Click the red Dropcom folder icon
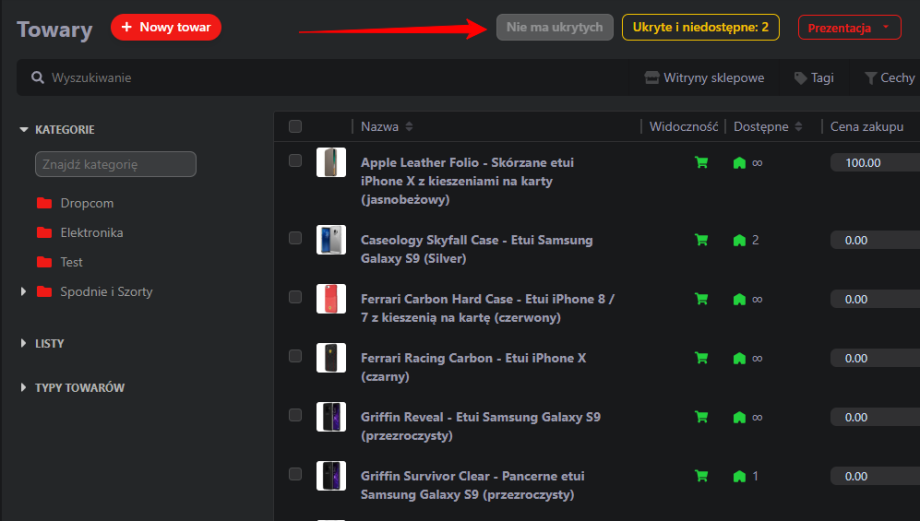Image resolution: width=920 pixels, height=521 pixels. (x=44, y=203)
